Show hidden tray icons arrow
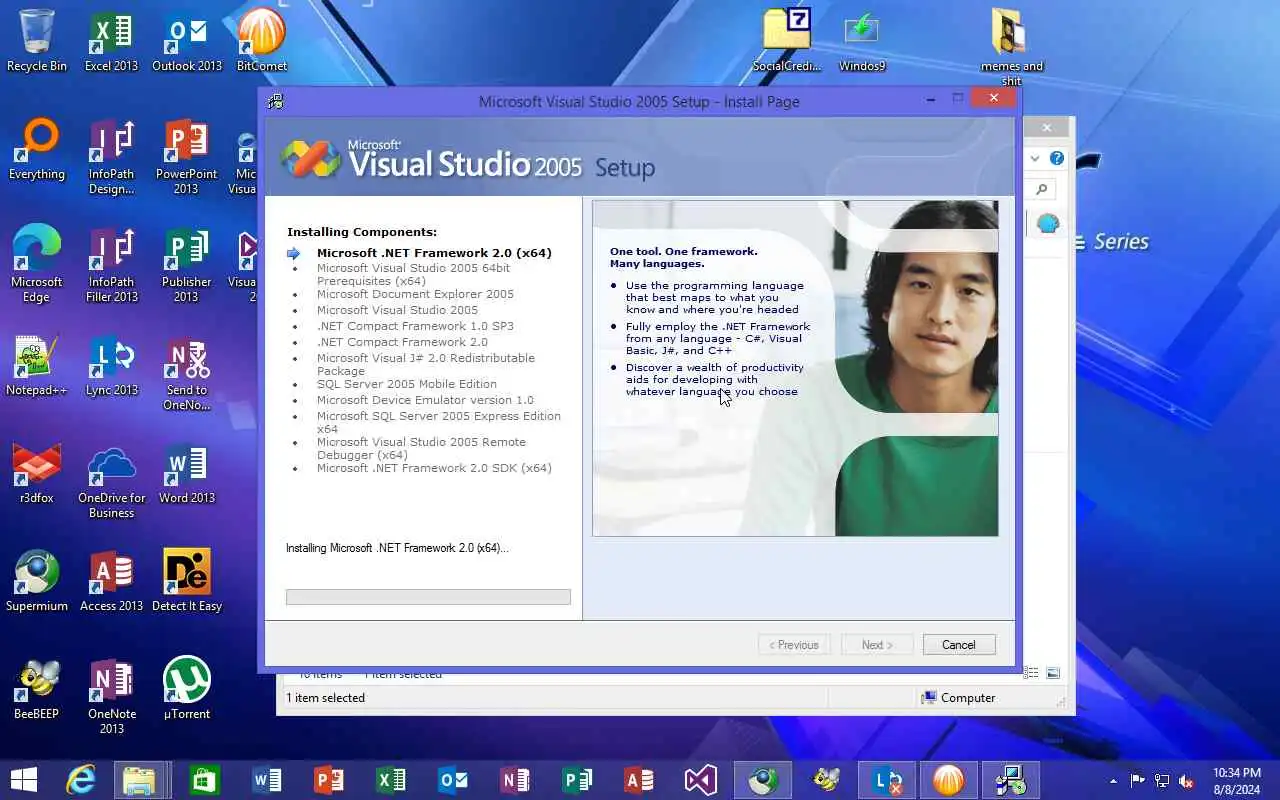 (1113, 781)
